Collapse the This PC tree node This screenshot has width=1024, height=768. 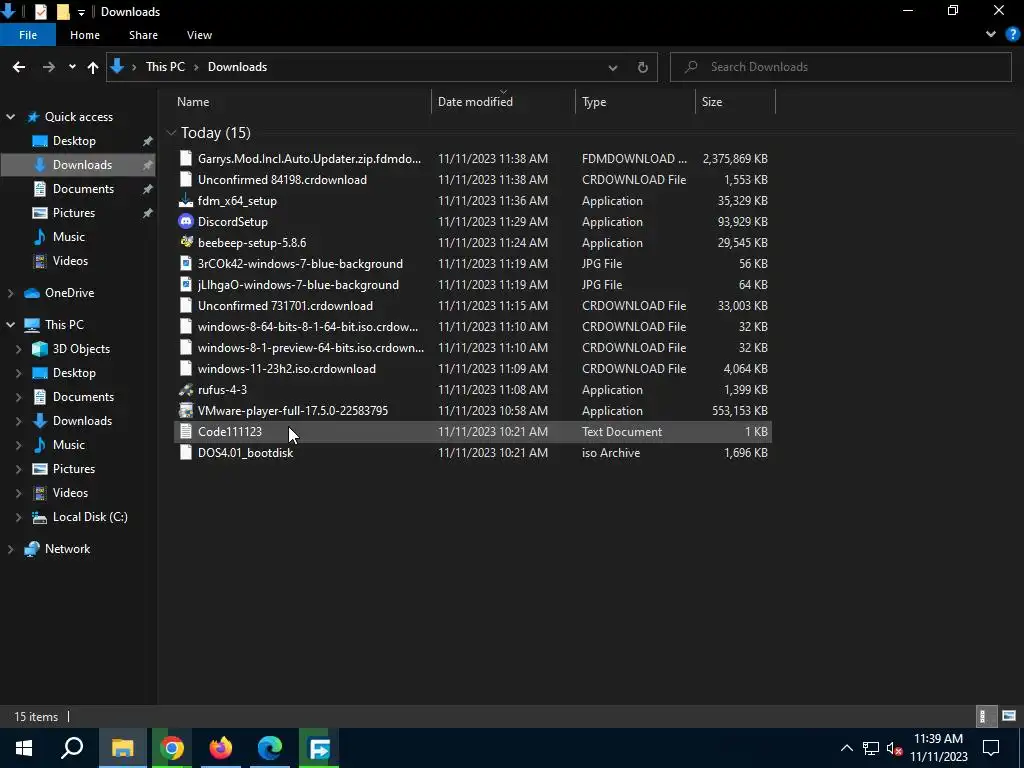[10, 325]
